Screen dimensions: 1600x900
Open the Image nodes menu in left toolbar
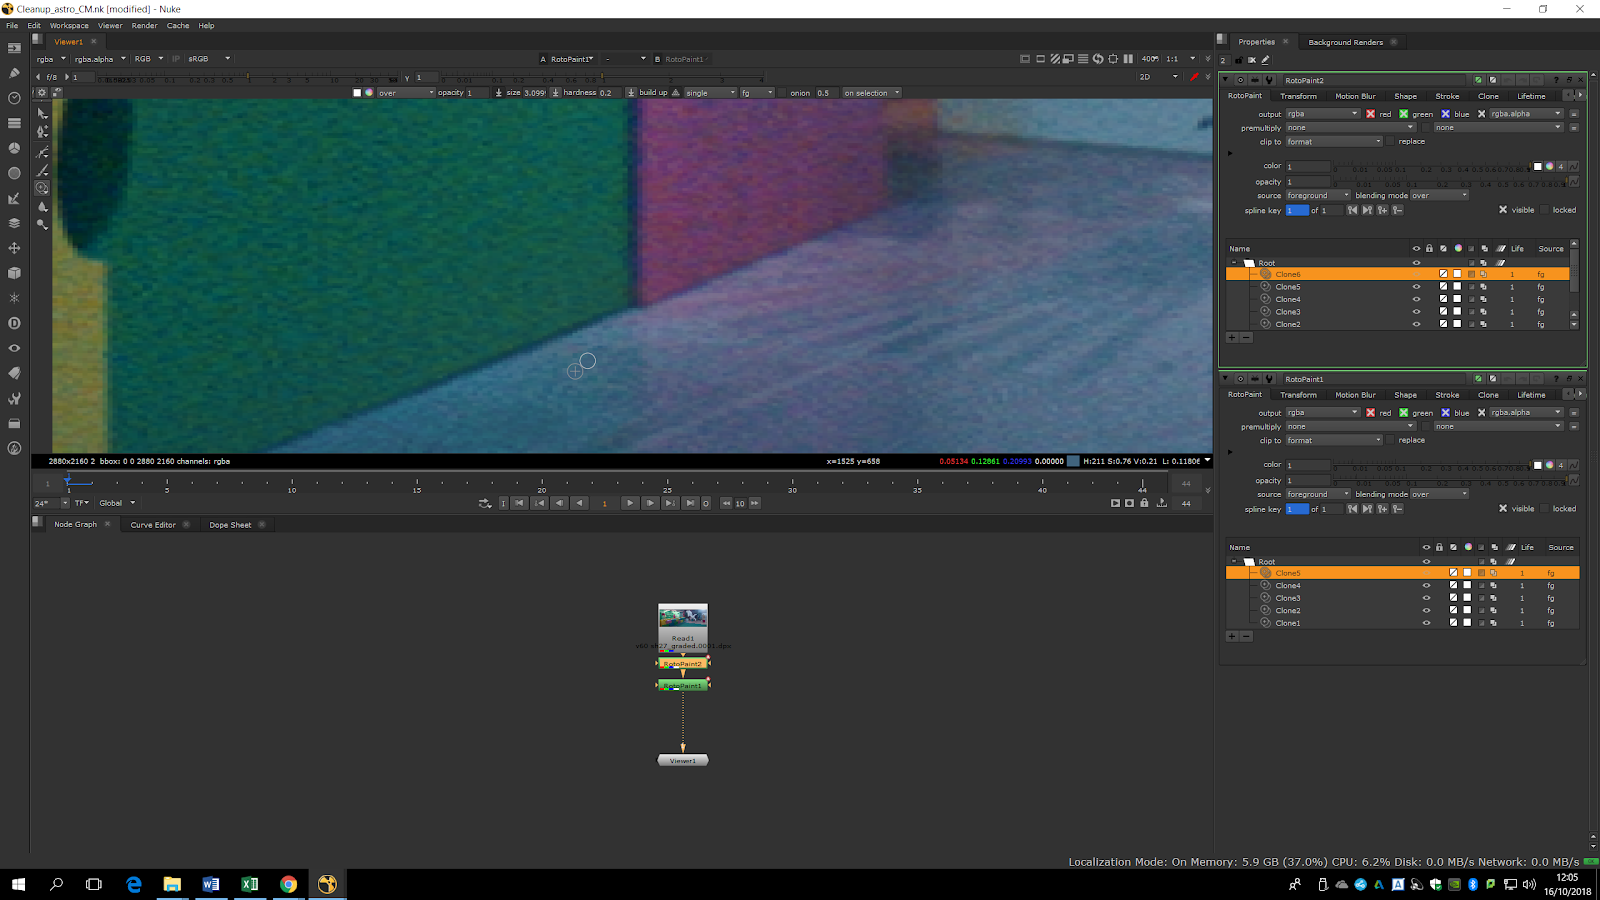14,48
